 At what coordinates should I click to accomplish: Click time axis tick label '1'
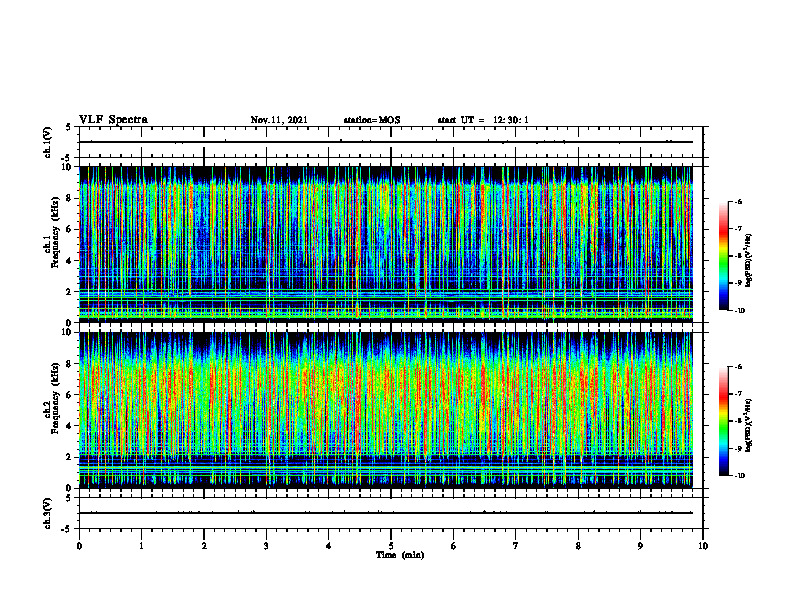point(141,546)
